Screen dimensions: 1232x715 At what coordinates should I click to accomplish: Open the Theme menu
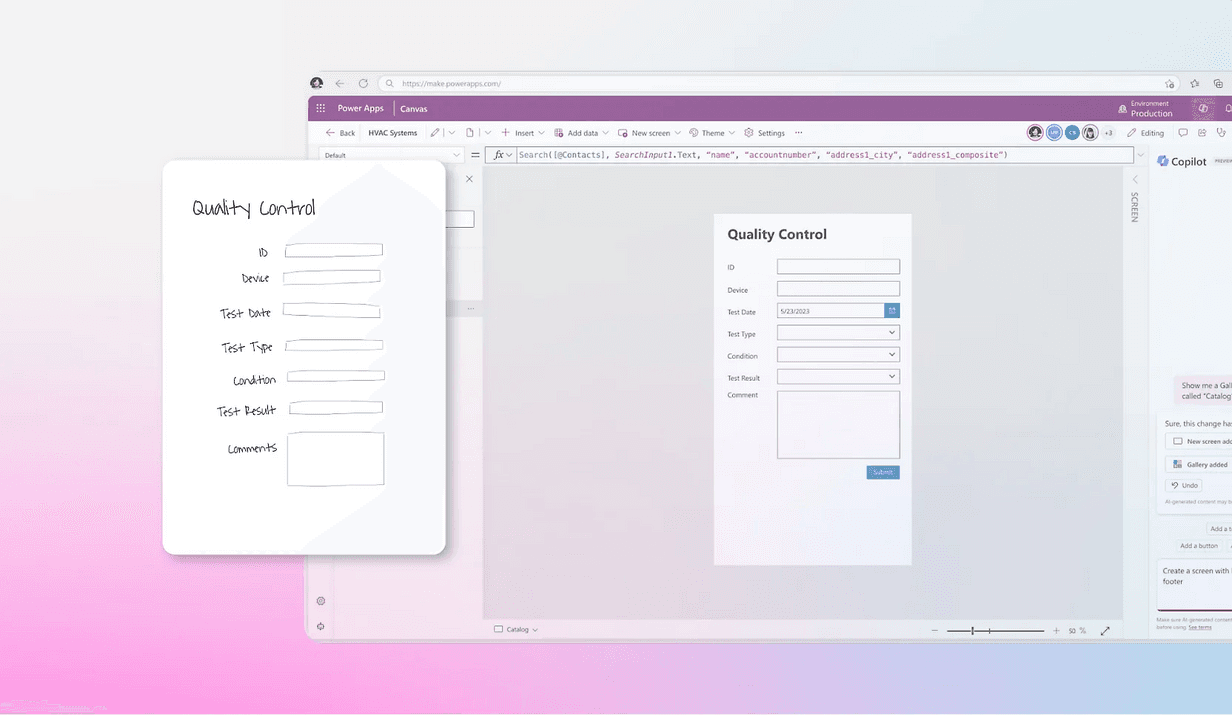click(712, 133)
